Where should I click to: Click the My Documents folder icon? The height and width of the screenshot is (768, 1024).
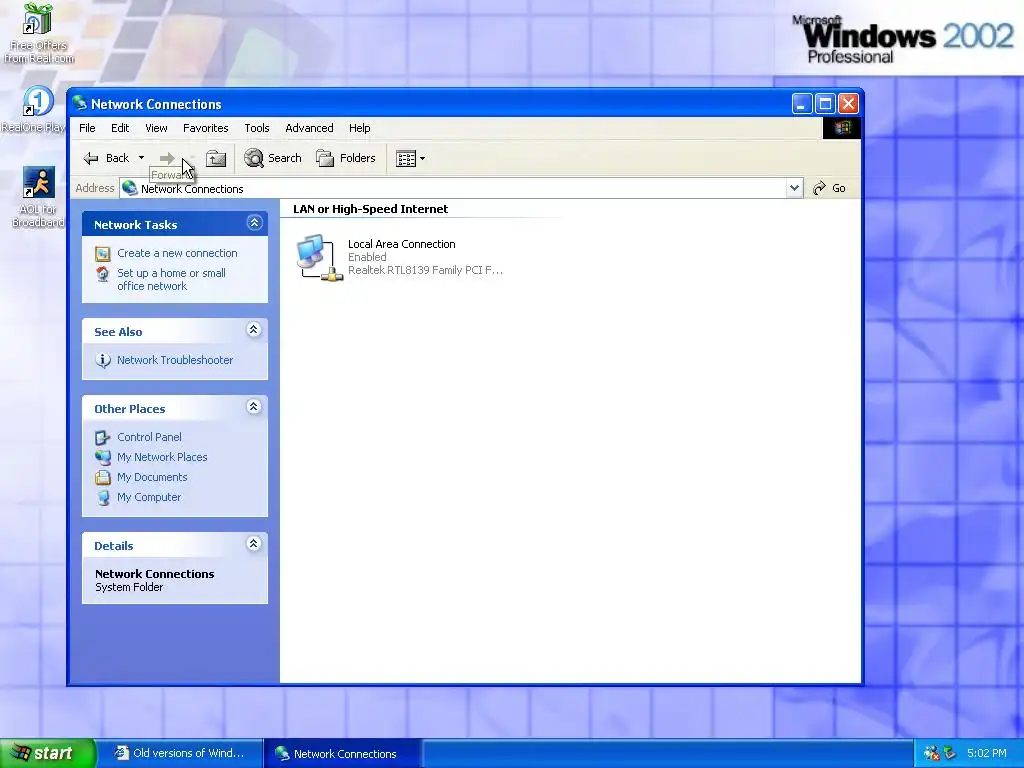click(103, 477)
